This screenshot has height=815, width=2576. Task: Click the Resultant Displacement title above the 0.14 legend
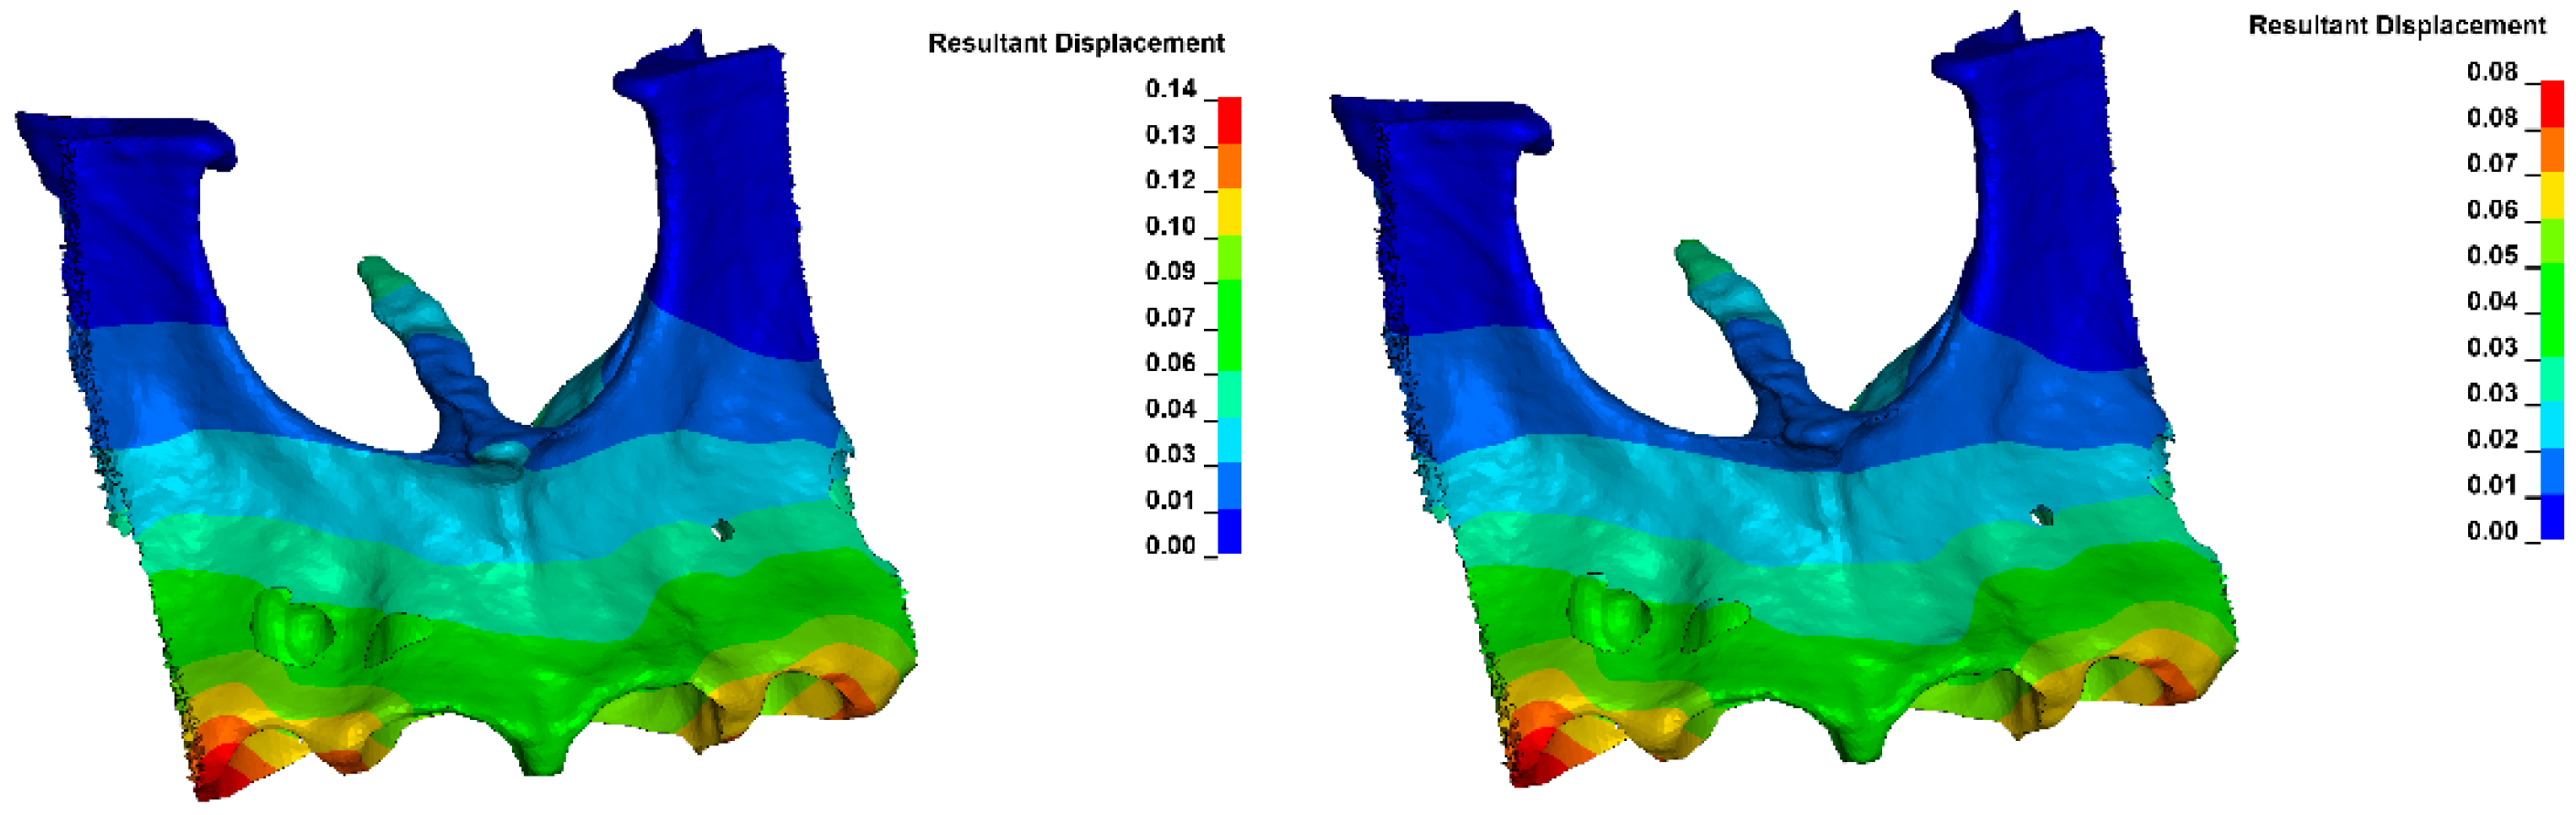1076,44
